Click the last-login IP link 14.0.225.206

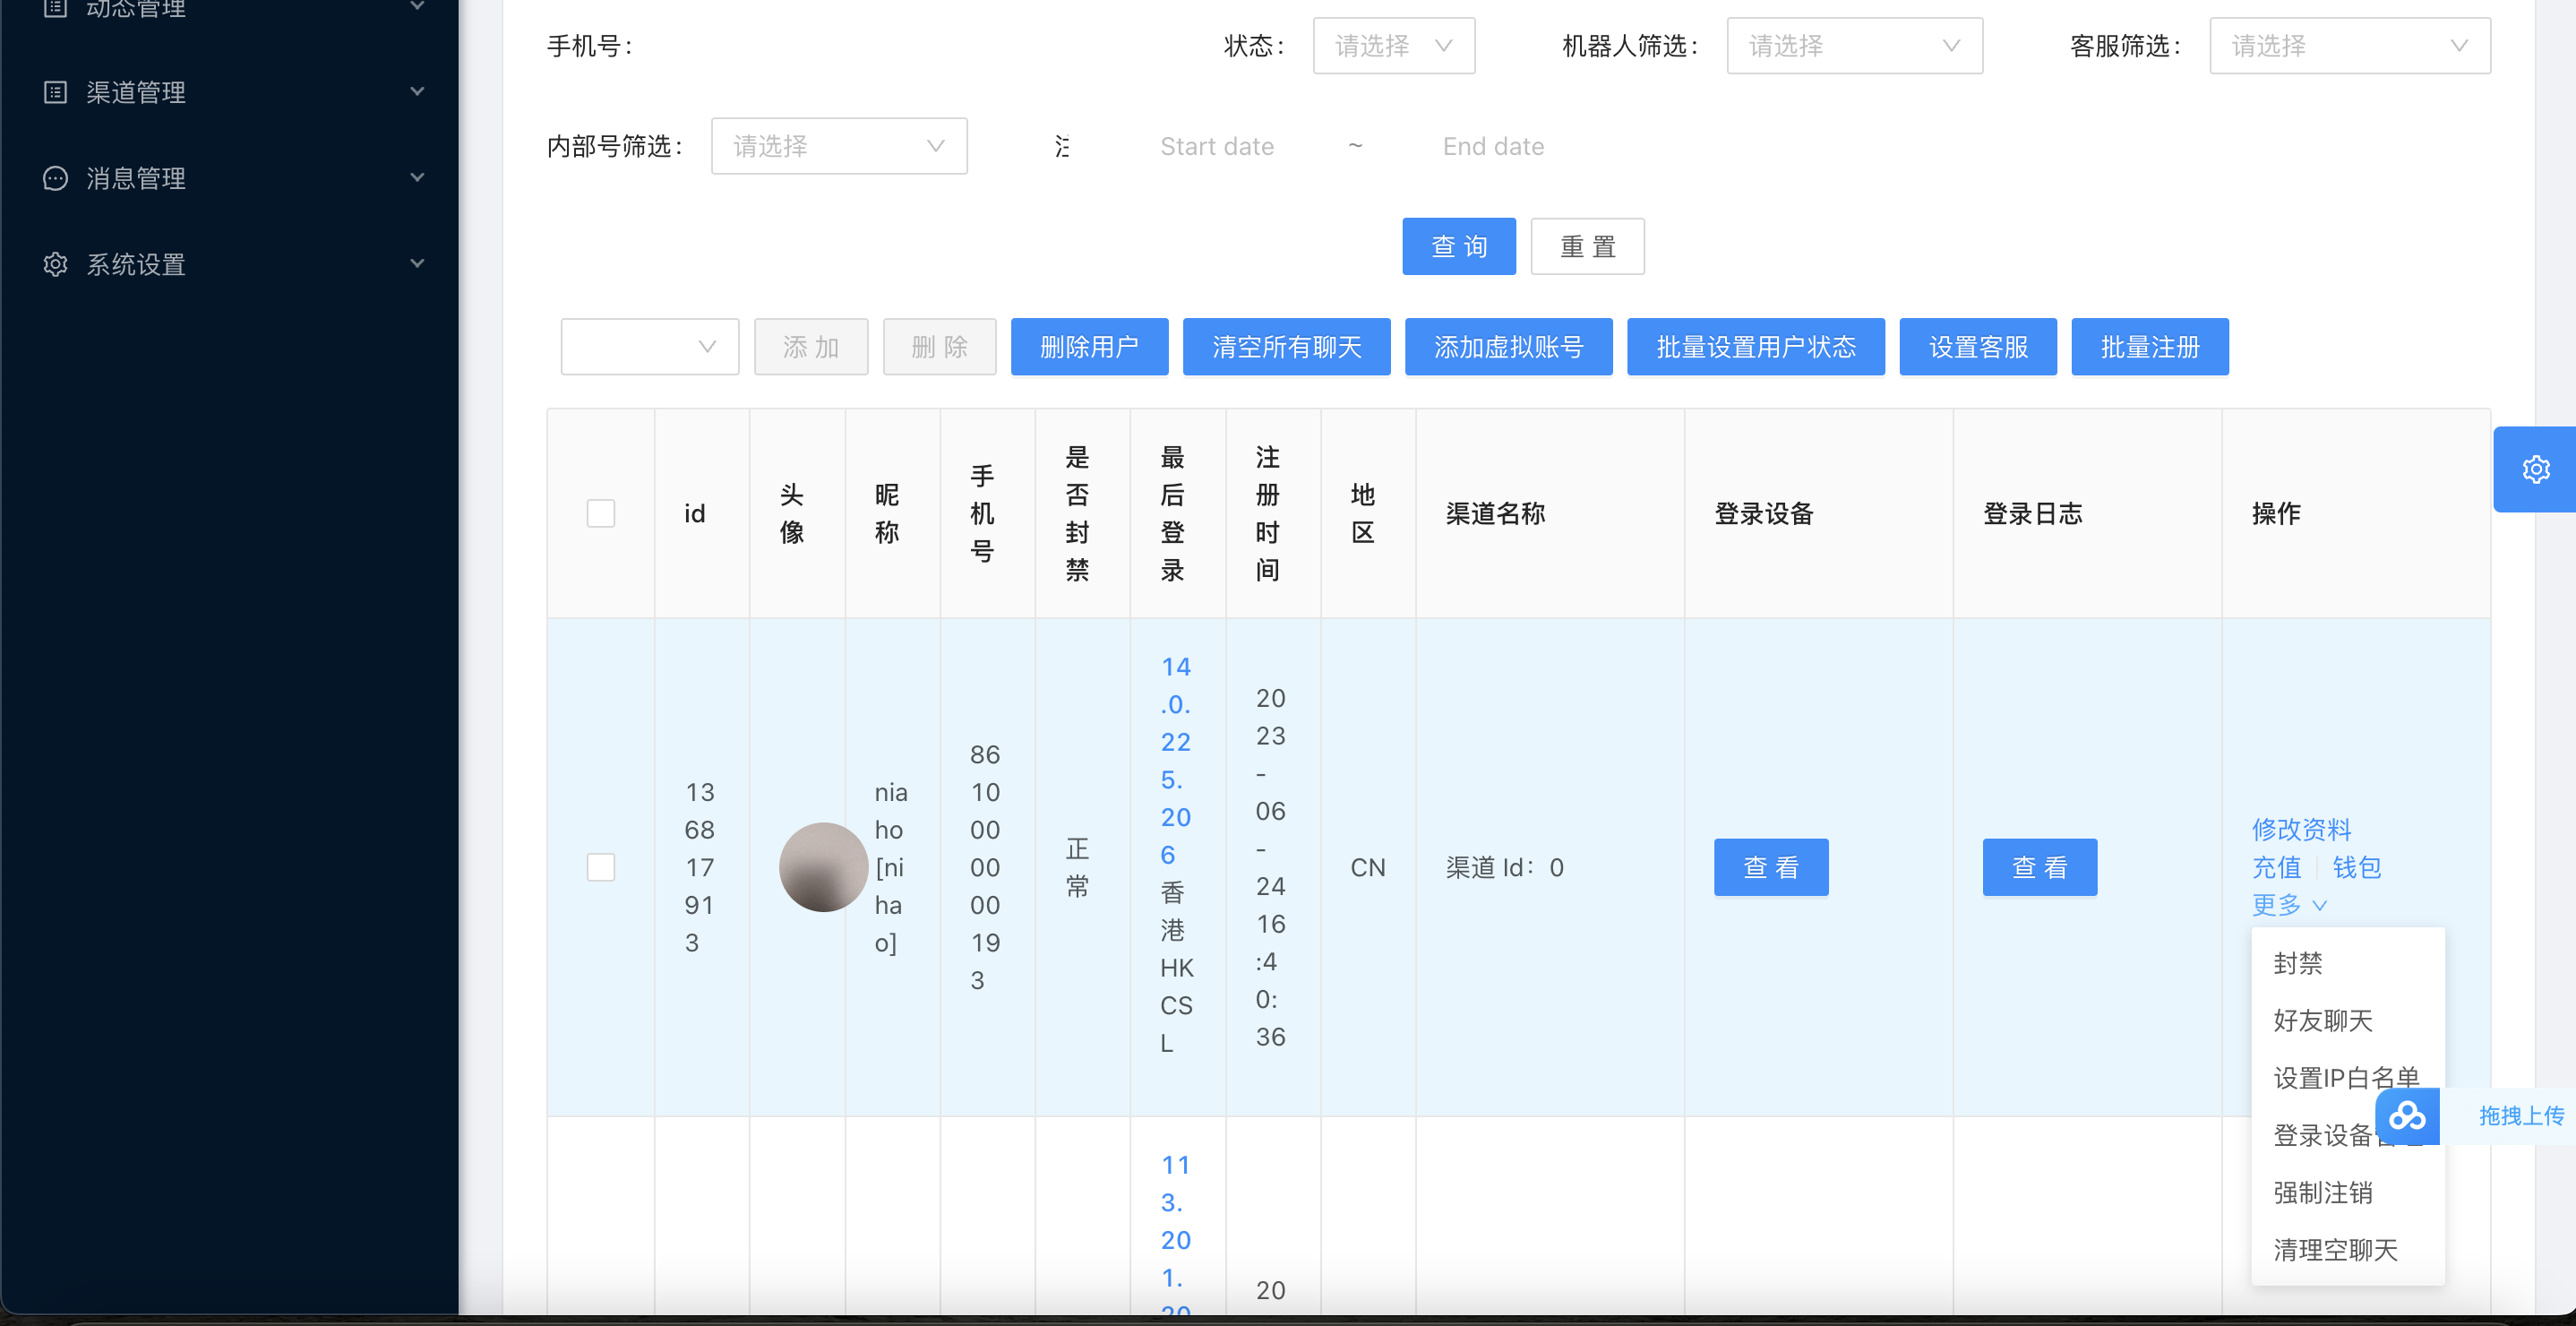(x=1176, y=760)
